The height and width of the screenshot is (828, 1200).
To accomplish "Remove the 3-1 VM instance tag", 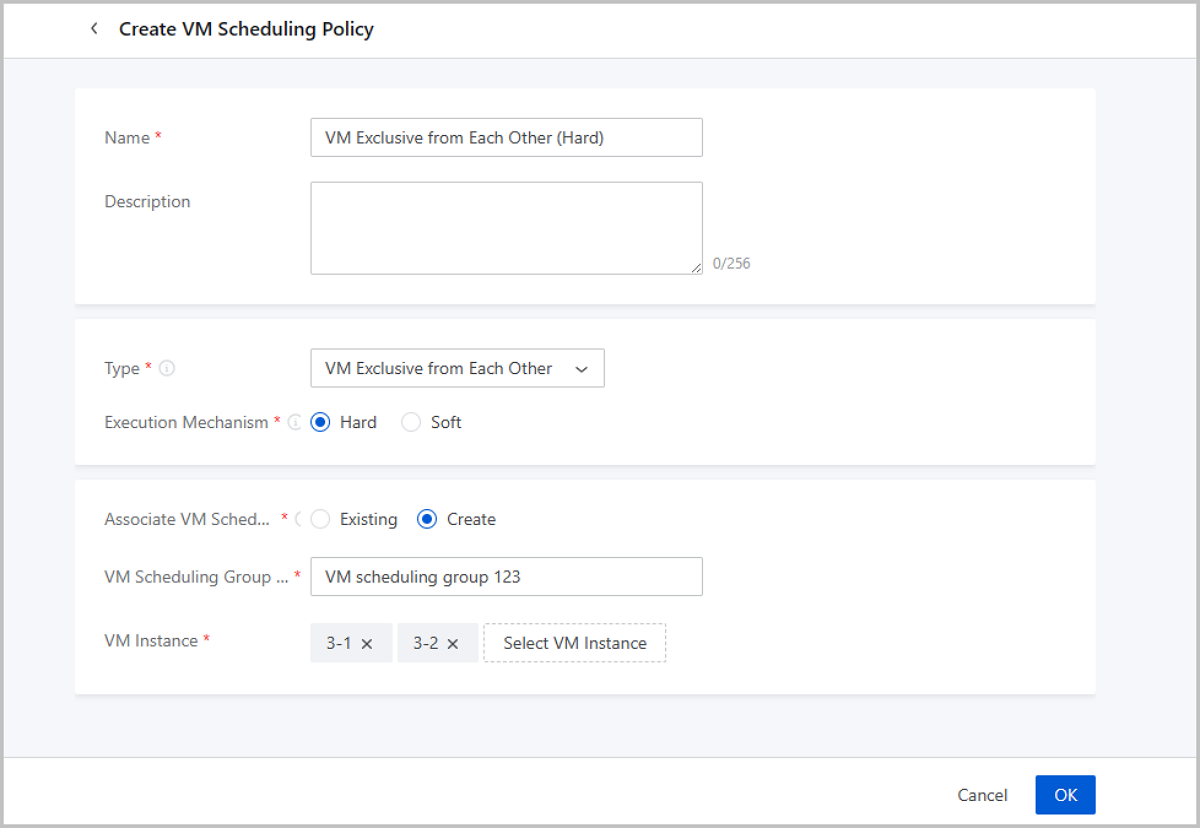I will [x=367, y=644].
